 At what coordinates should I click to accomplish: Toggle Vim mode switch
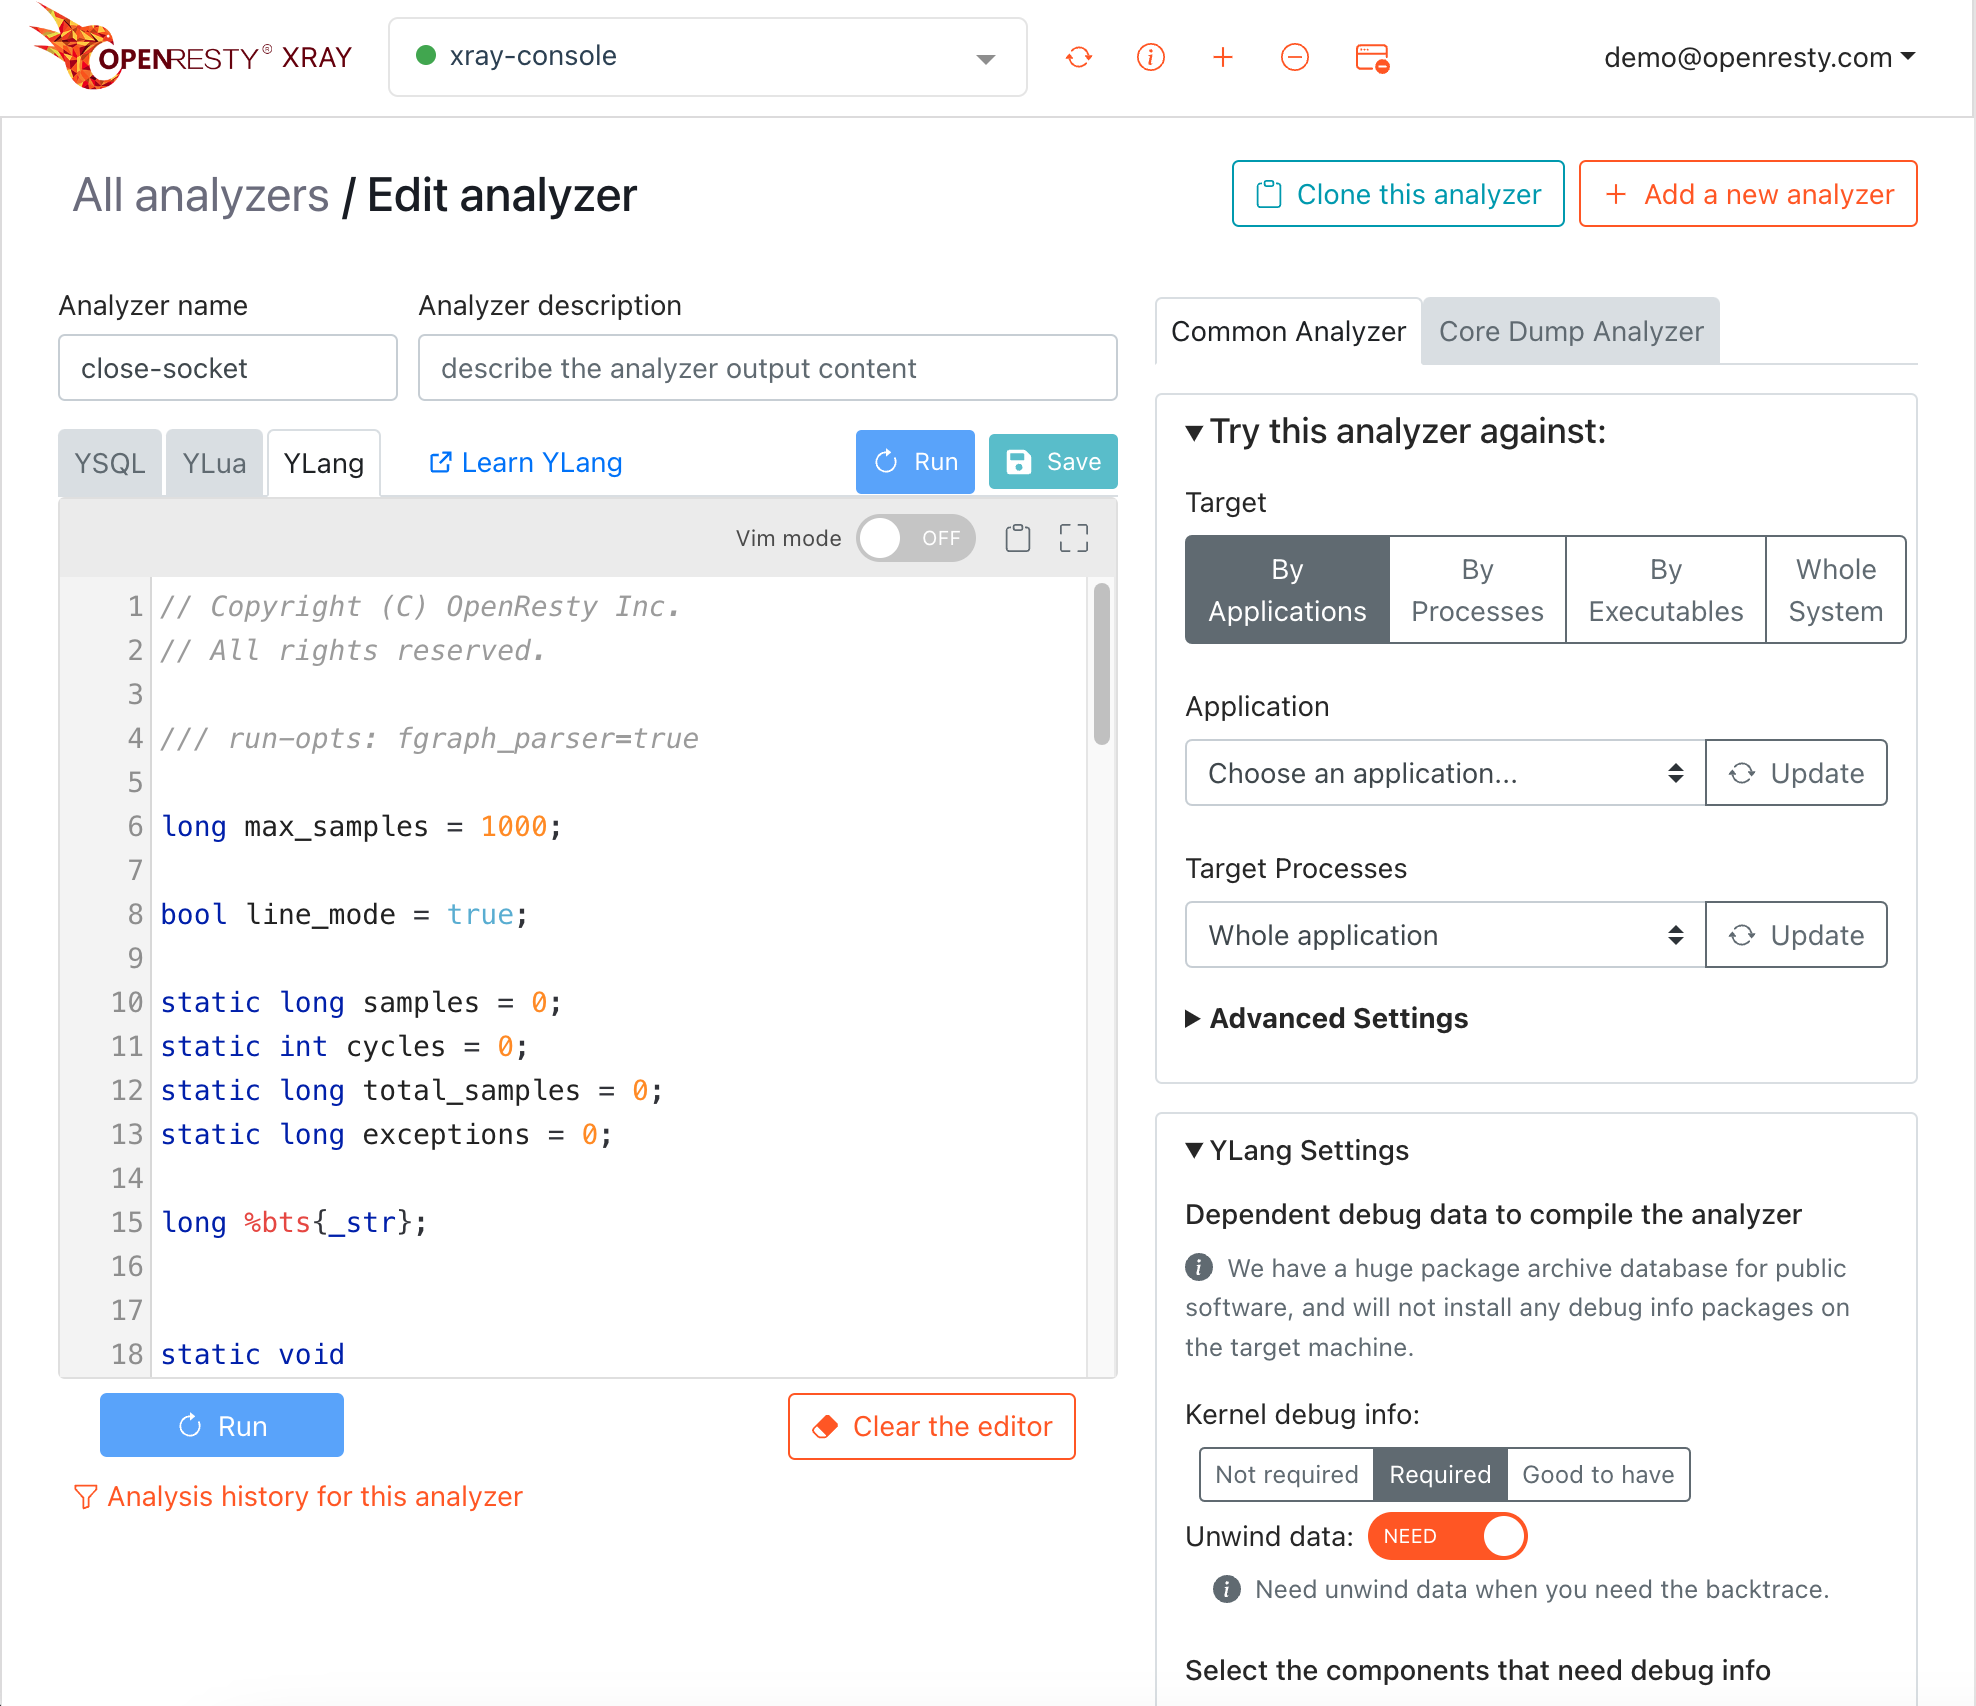(915, 538)
